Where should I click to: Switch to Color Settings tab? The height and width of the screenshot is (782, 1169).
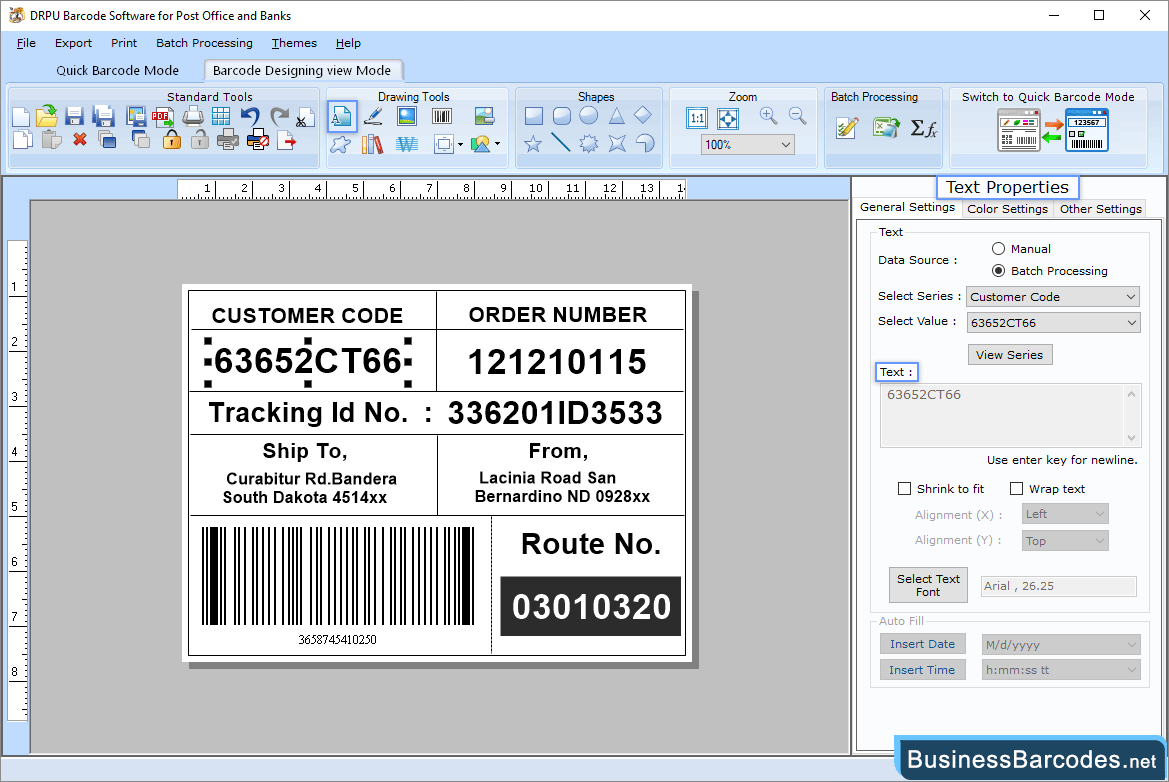point(1007,209)
